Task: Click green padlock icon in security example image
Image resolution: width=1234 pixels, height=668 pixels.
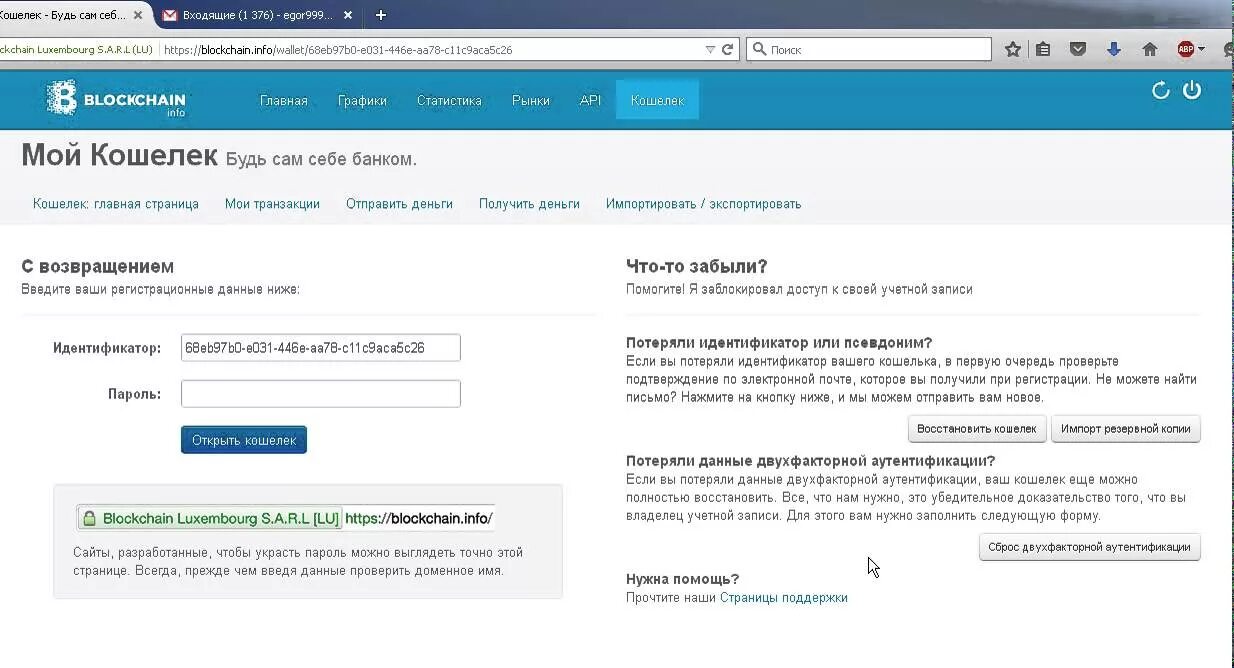Action: click(x=89, y=519)
